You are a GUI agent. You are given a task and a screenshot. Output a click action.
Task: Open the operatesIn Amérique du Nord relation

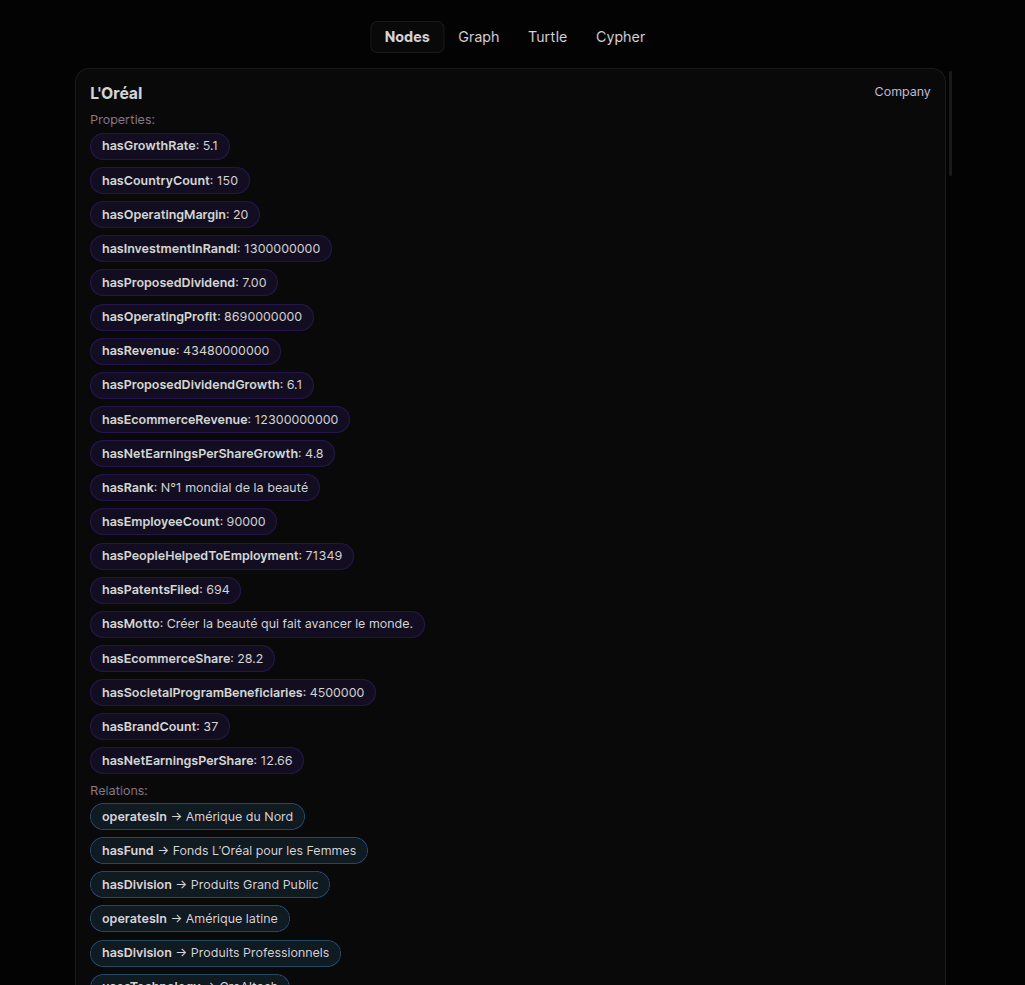pos(197,816)
